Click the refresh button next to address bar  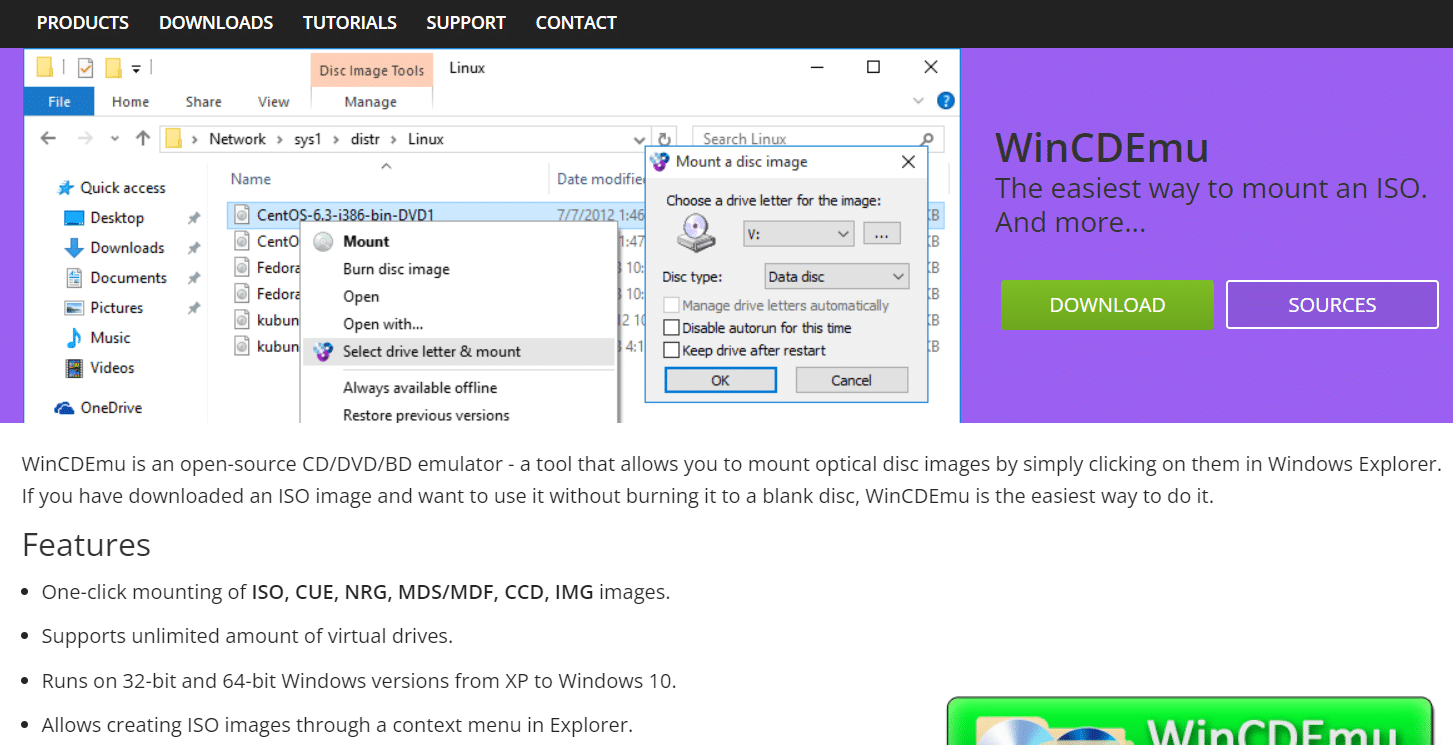664,139
